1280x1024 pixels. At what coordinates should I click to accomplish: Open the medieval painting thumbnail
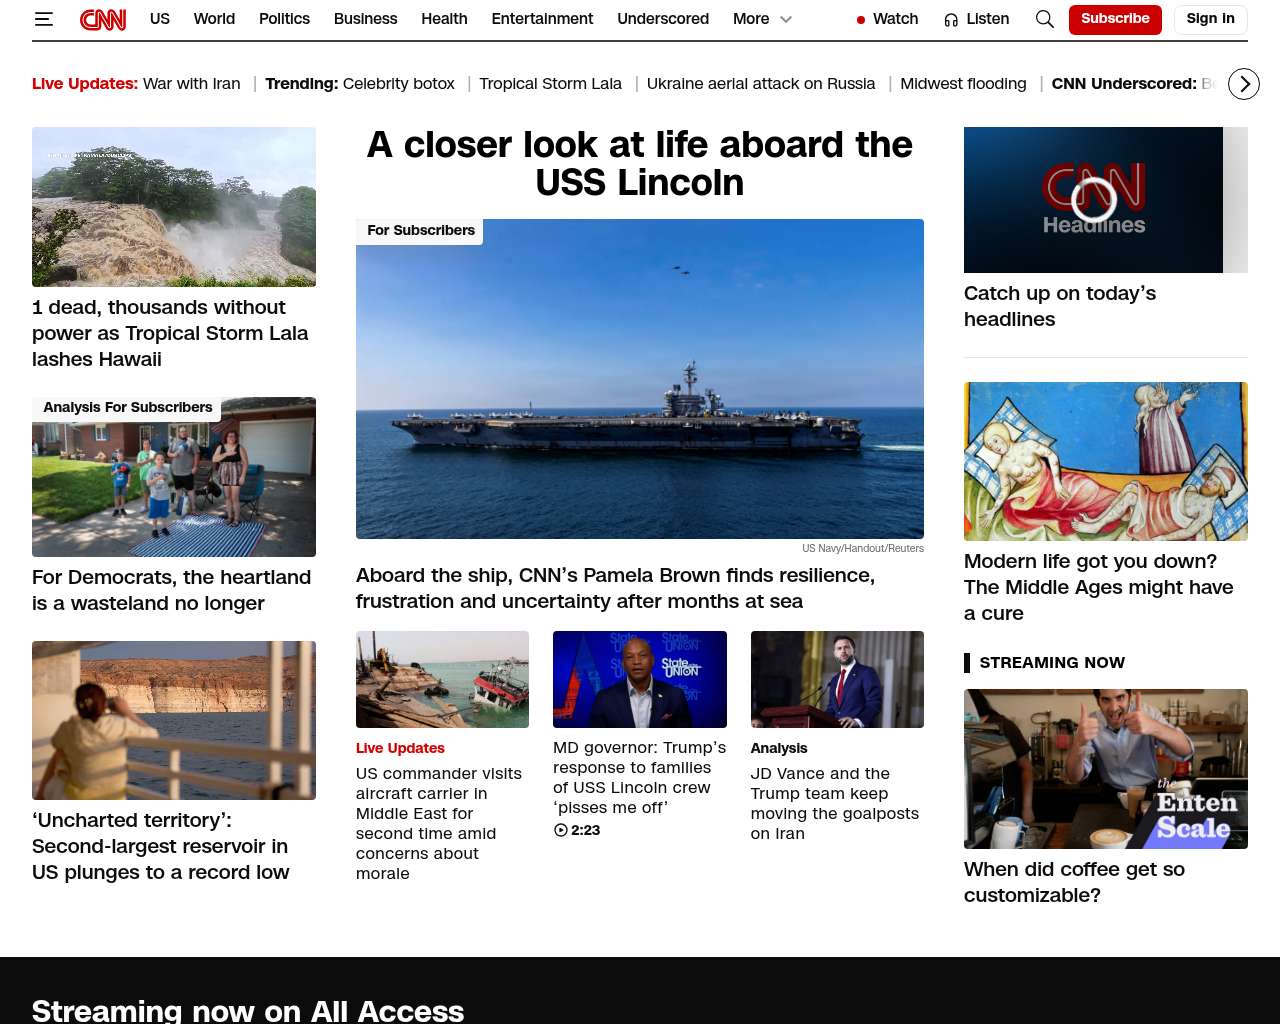[x=1106, y=461]
